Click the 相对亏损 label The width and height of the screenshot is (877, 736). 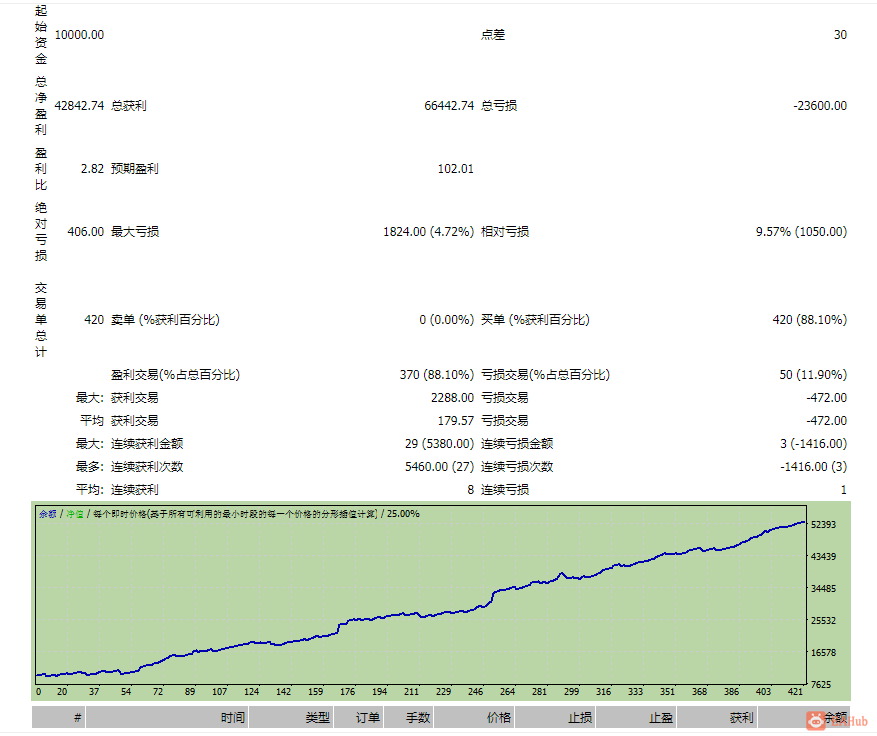(x=505, y=232)
